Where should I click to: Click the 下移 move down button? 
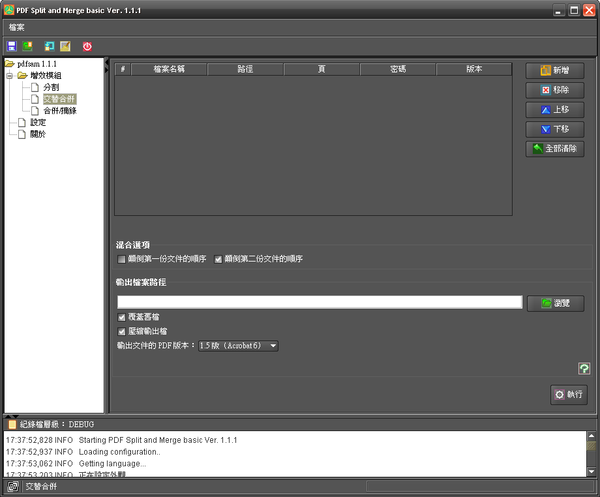pyautogui.click(x=555, y=129)
